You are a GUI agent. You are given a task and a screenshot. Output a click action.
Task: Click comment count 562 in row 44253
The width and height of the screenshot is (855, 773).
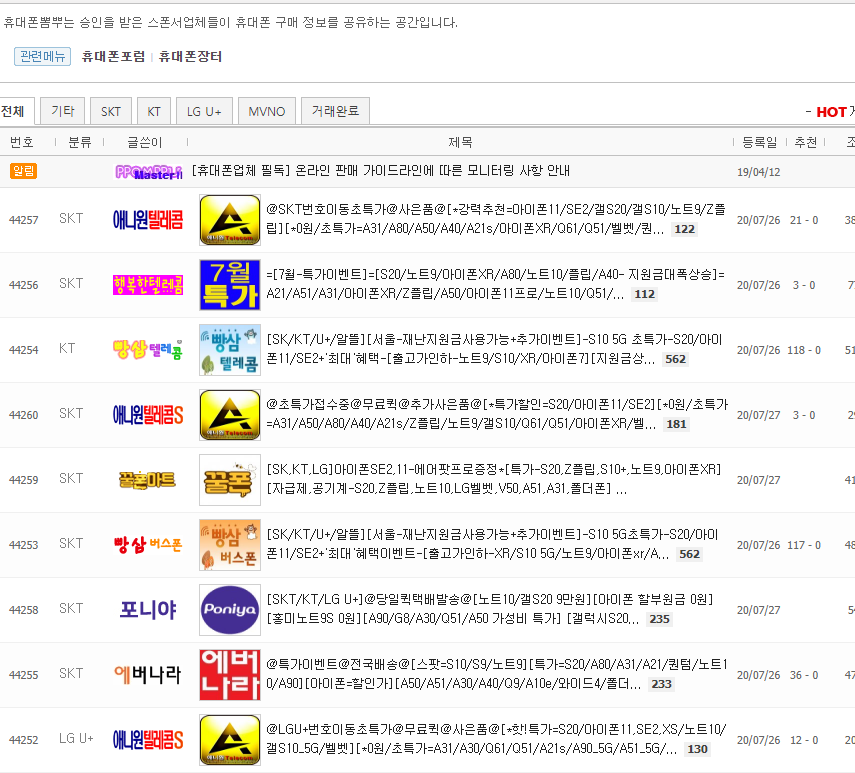689,554
